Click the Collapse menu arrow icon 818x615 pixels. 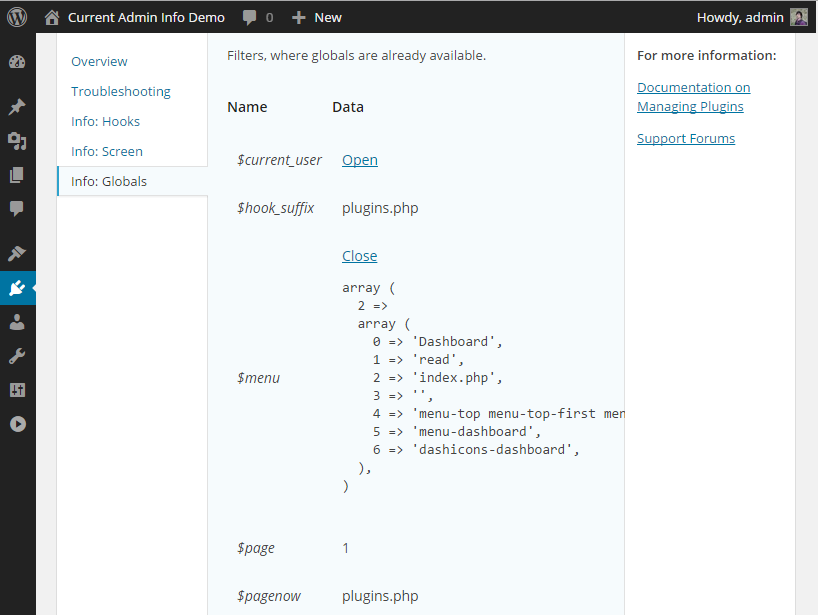17,424
